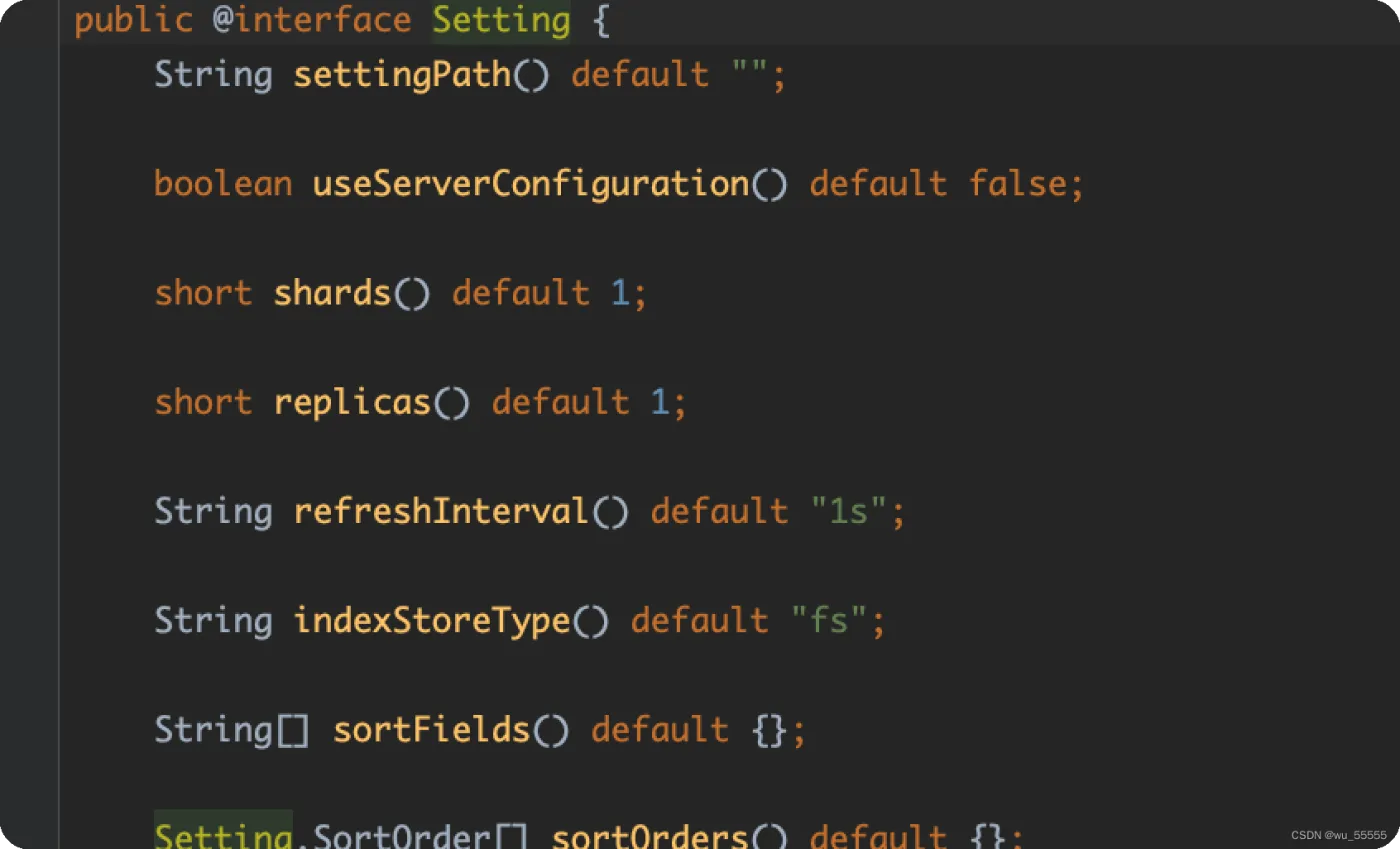Click the @interface keyword

click(x=312, y=21)
